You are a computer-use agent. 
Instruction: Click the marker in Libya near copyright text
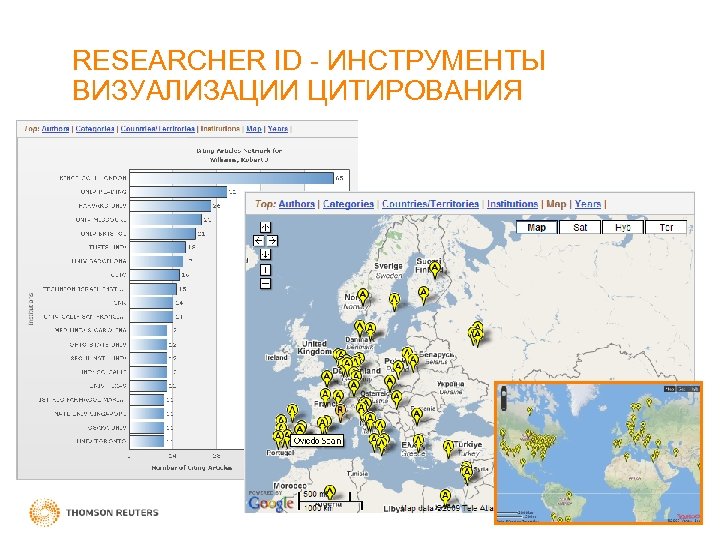(x=445, y=498)
